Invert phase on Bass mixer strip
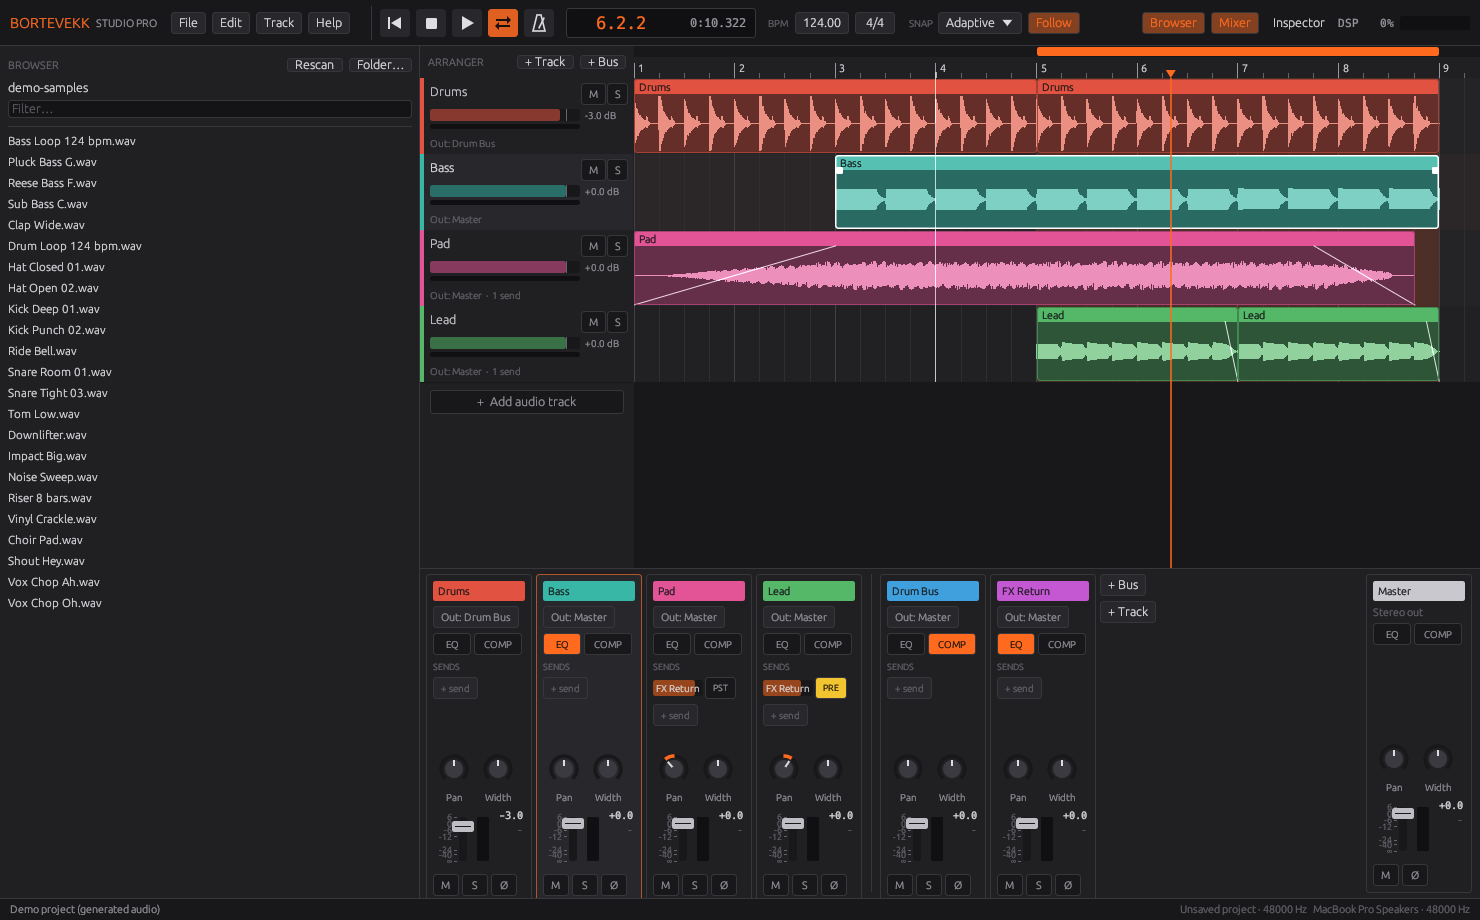 [614, 885]
